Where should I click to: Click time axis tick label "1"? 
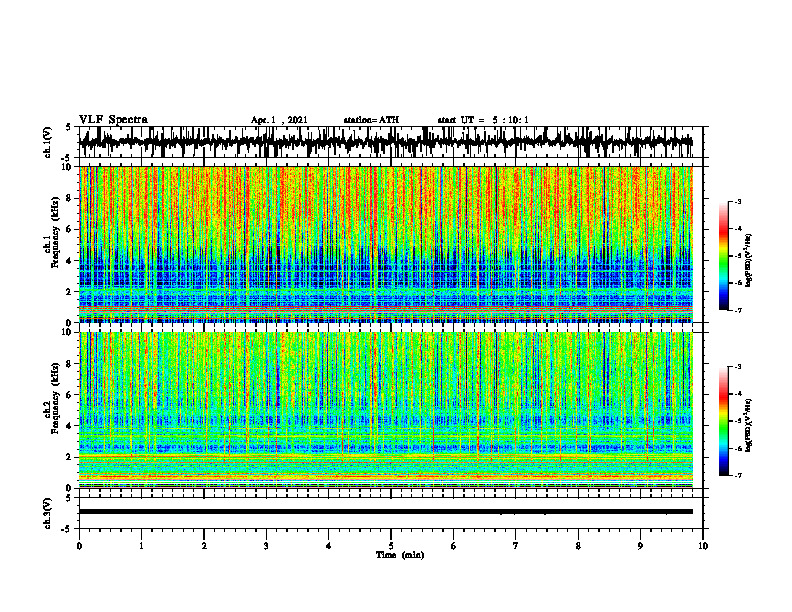pyautogui.click(x=141, y=546)
